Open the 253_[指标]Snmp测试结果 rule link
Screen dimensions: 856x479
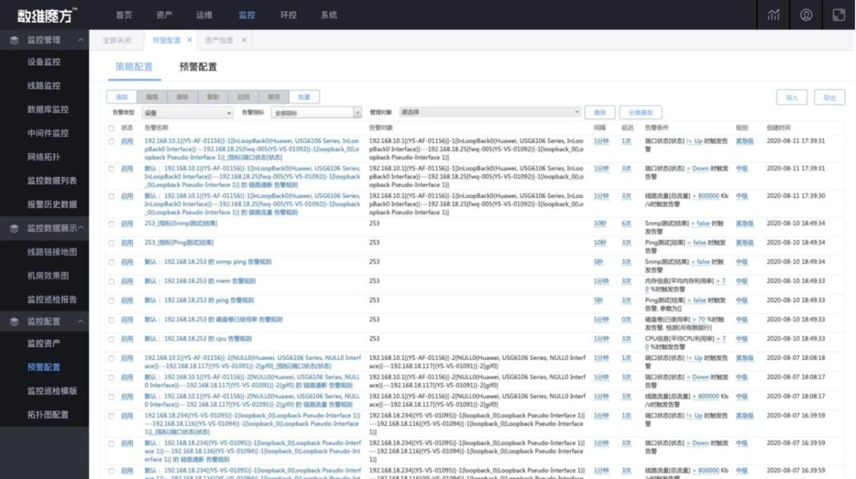[181, 223]
